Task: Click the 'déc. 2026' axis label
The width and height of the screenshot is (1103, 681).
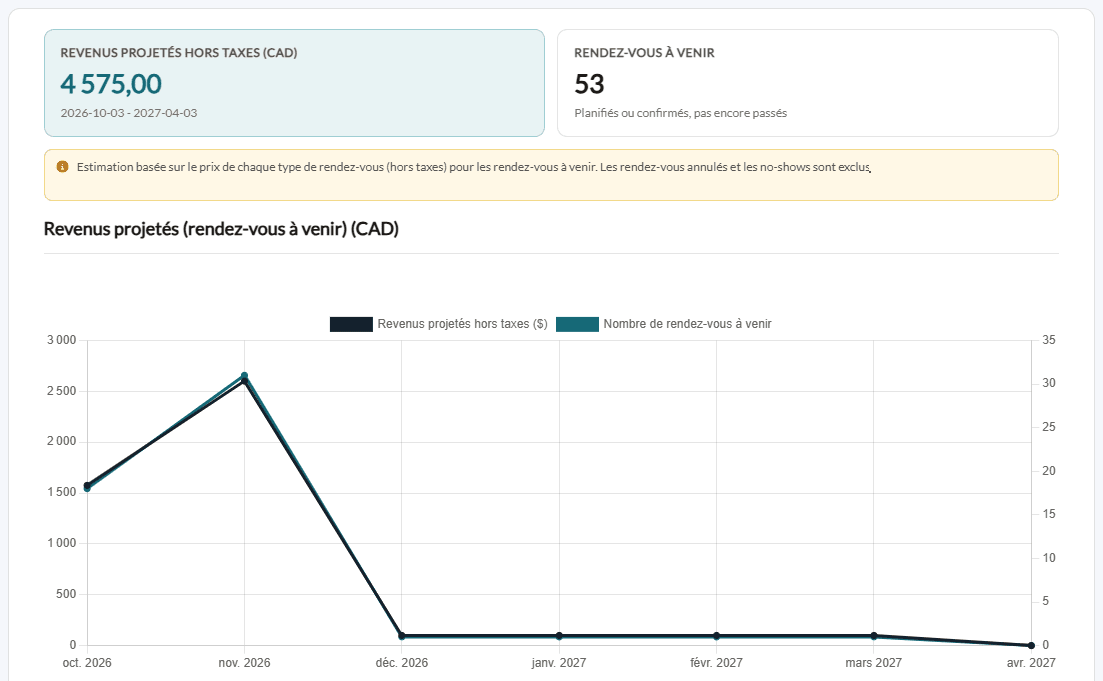Action: point(402,663)
